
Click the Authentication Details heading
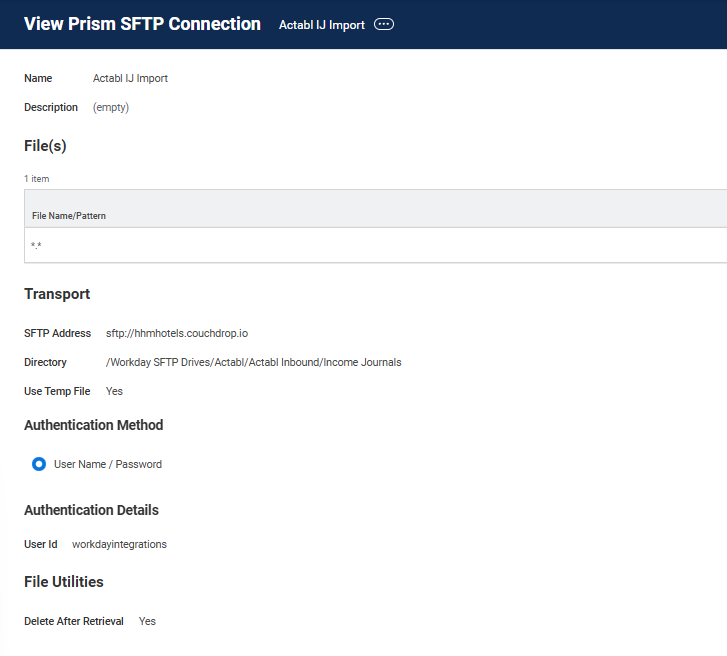(x=91, y=510)
